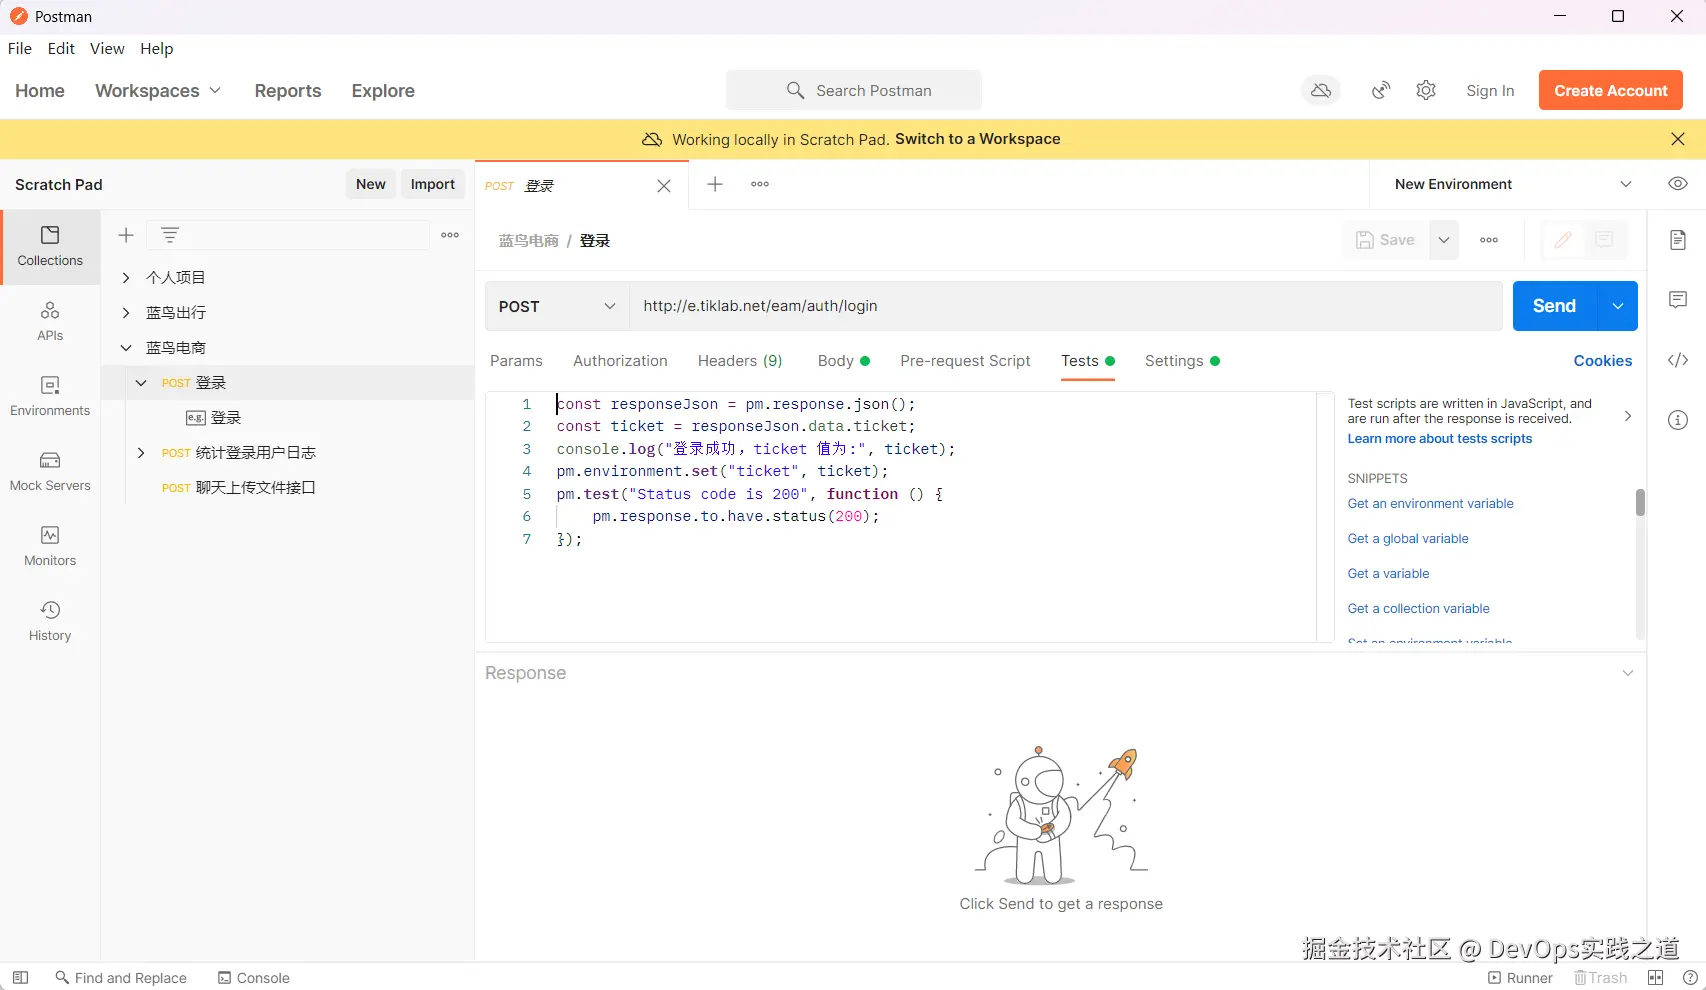The height and width of the screenshot is (990, 1706).
Task: Switch to the Pre-request Script tab
Action: (965, 361)
